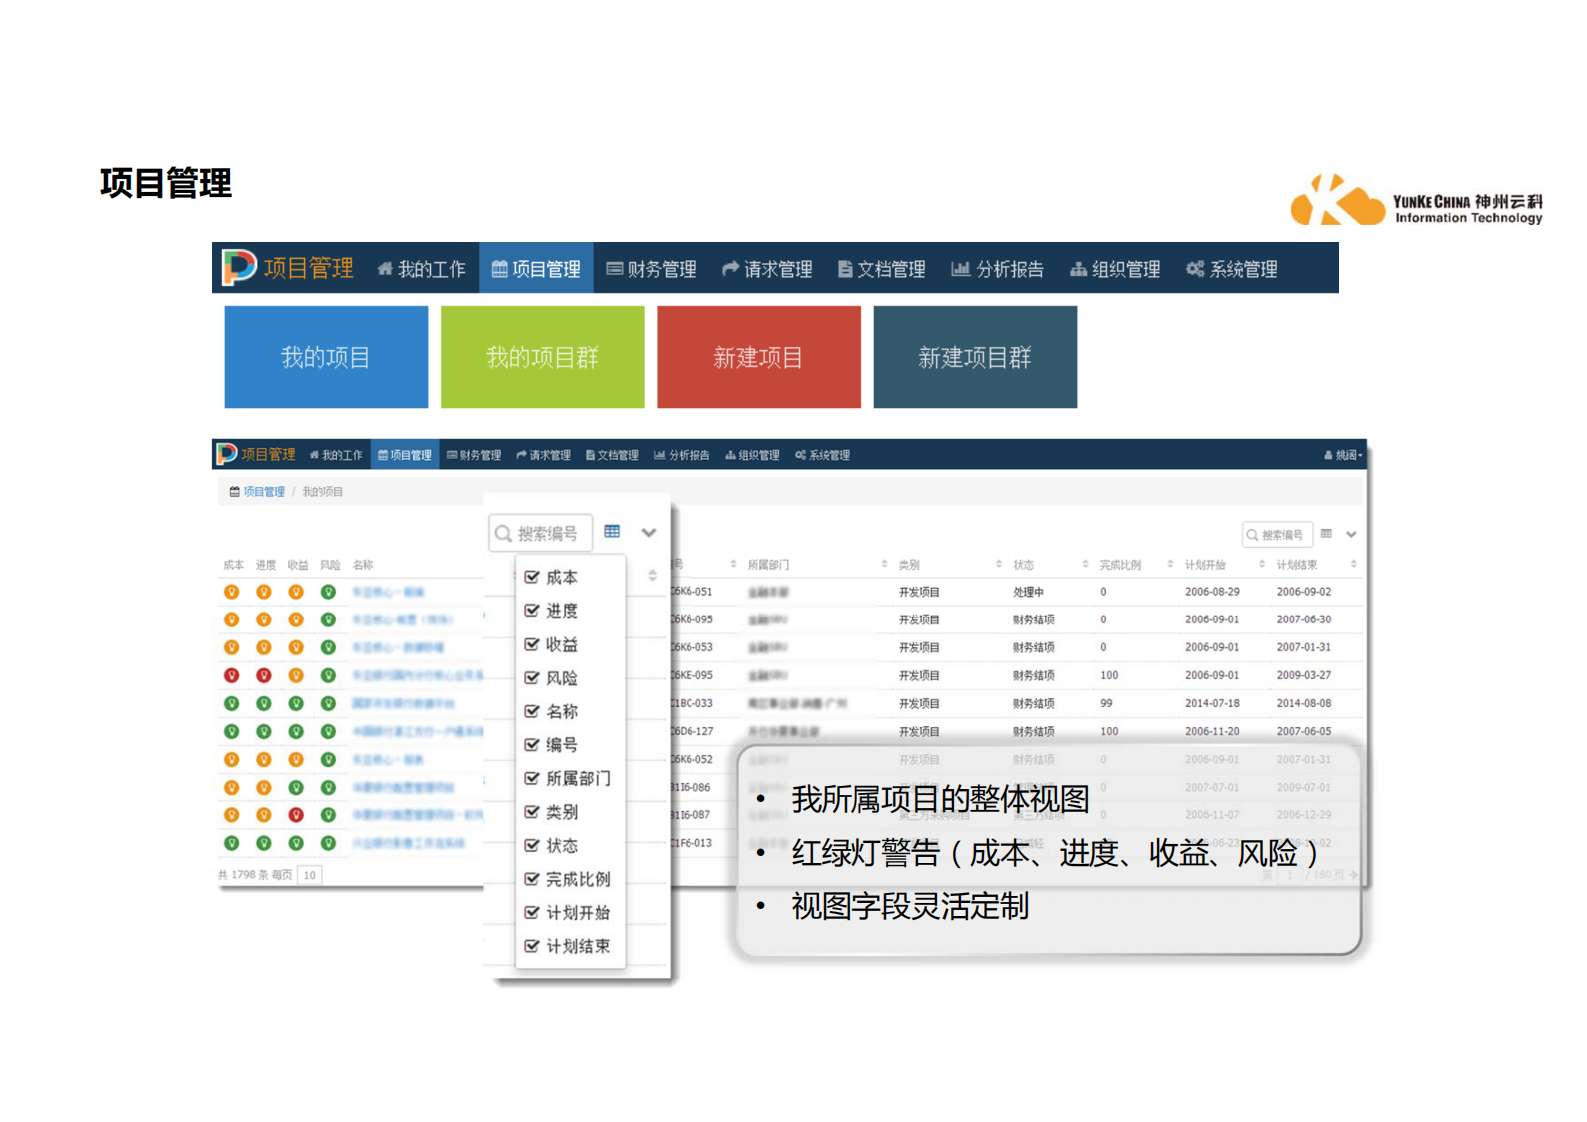Click org-chart icon of 组织管理 in small nav bar
The image size is (1587, 1122).
click(x=731, y=455)
